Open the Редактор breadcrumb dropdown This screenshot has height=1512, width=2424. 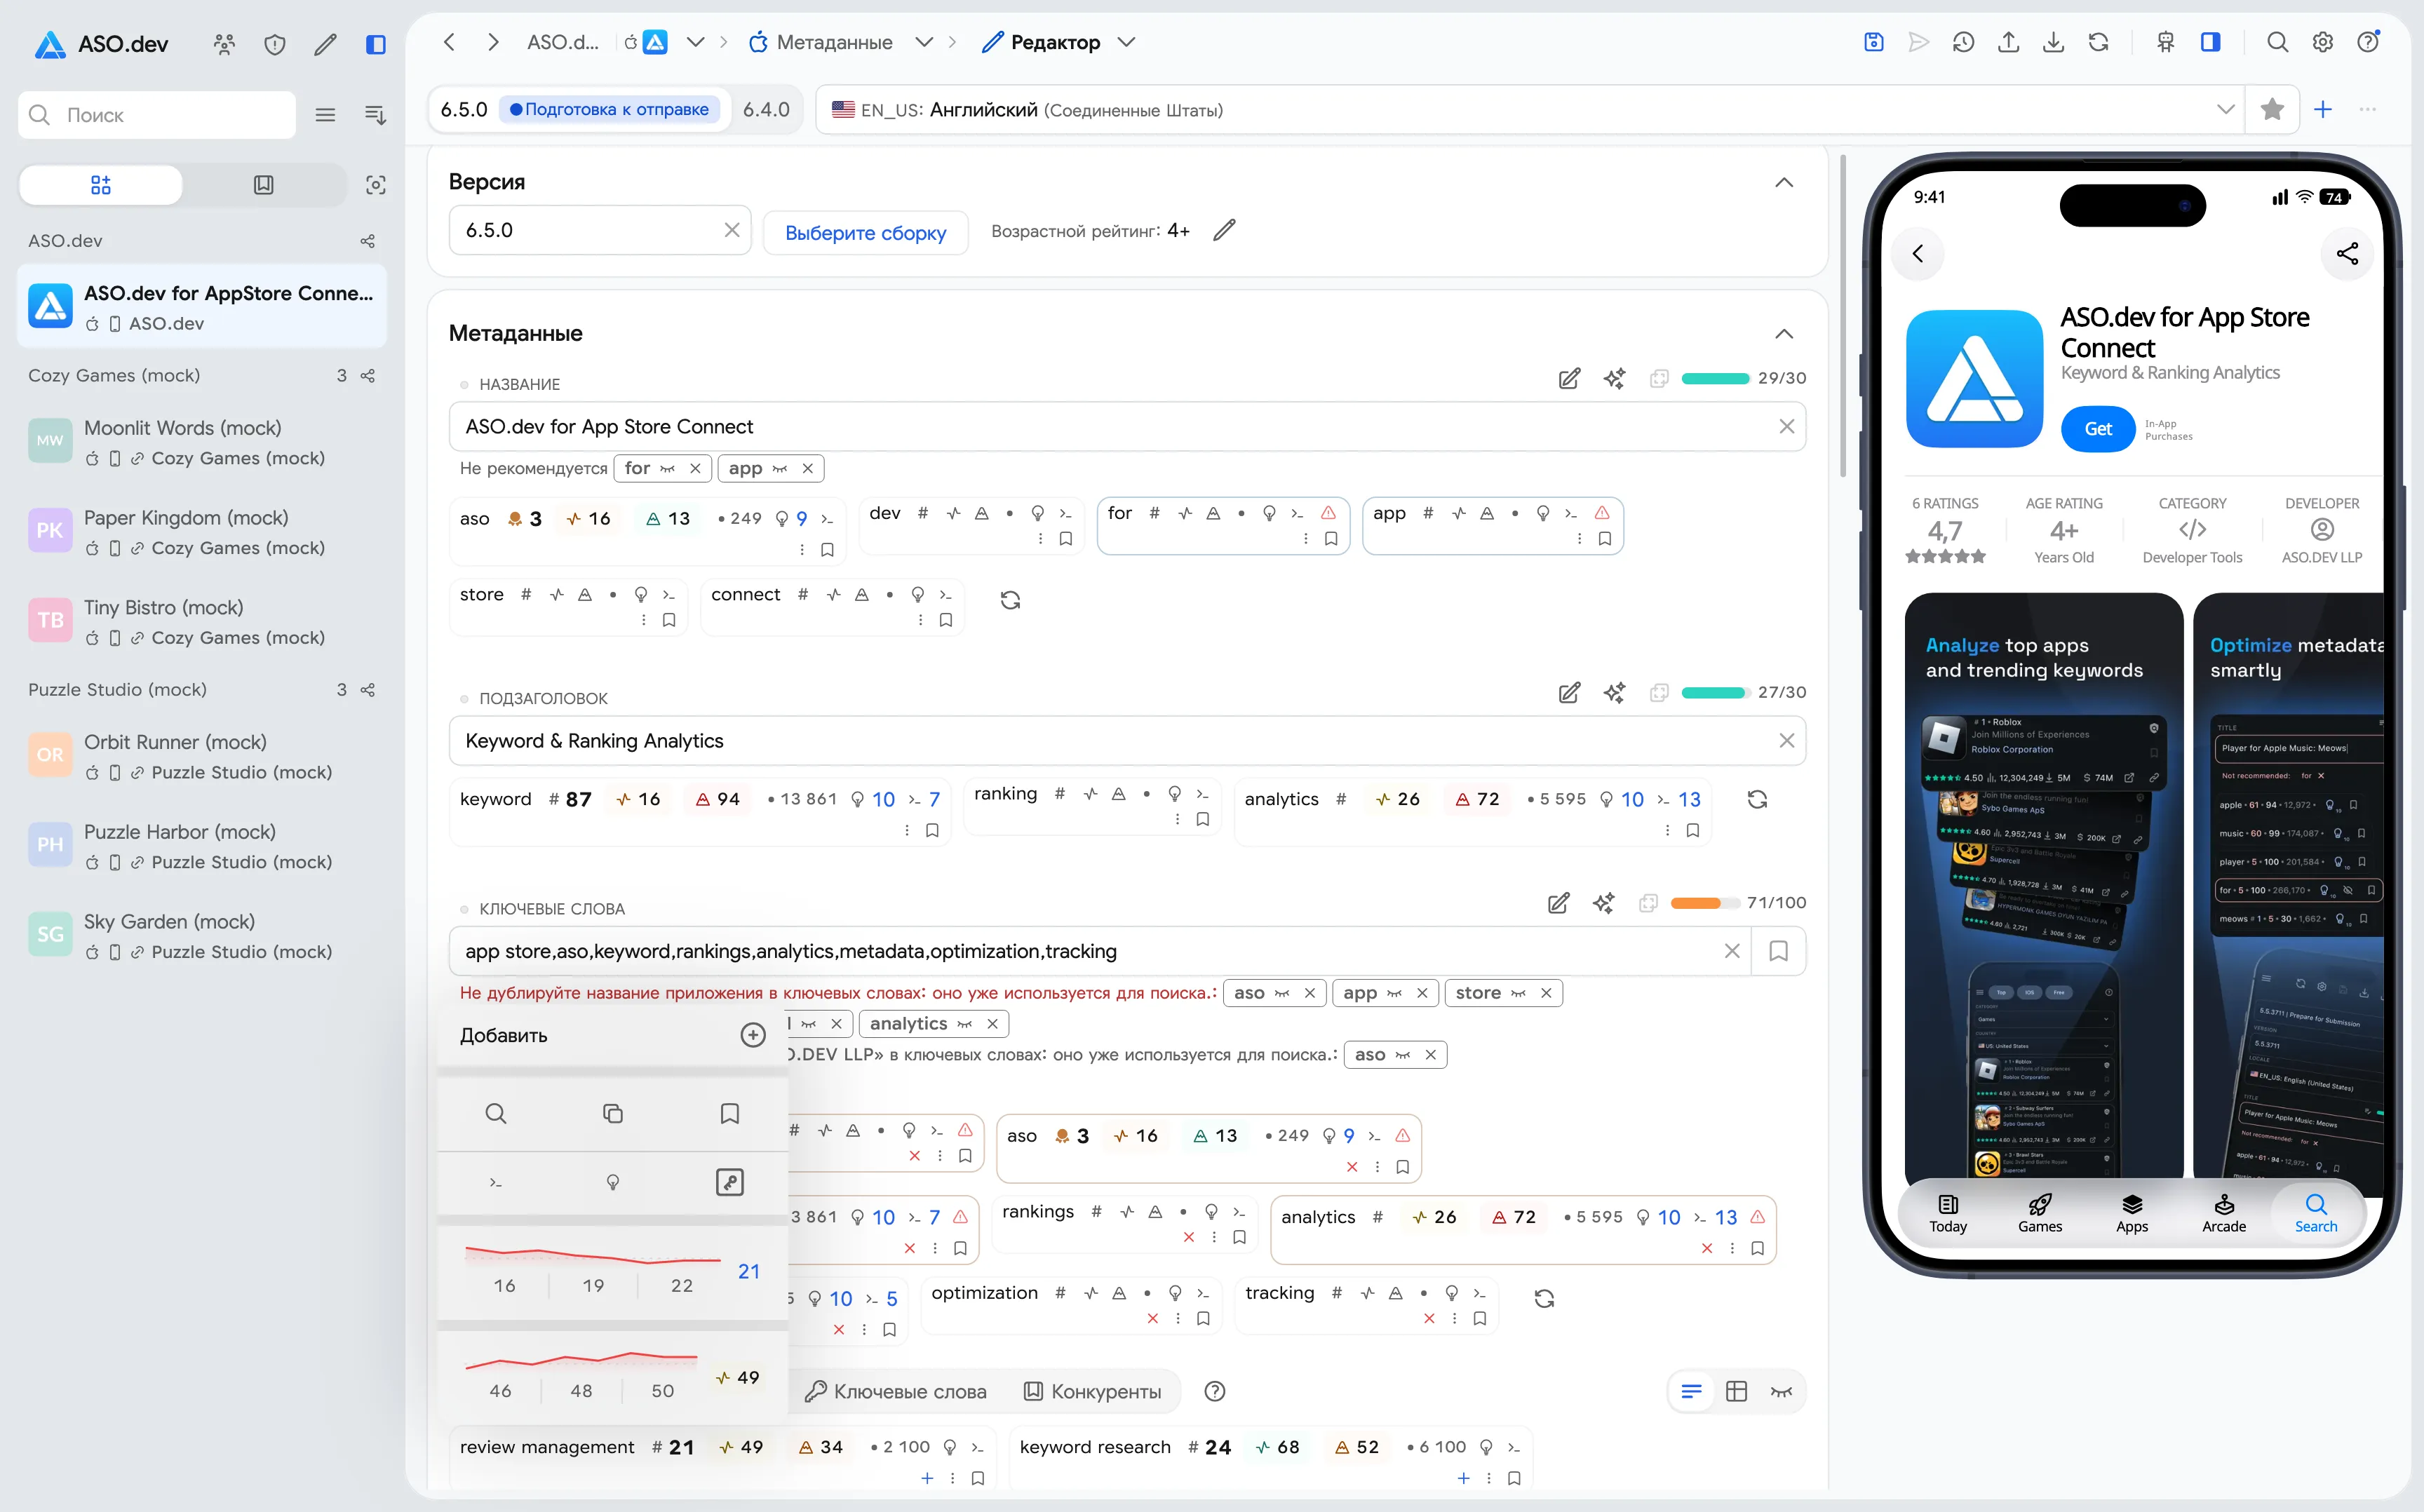coord(1126,42)
